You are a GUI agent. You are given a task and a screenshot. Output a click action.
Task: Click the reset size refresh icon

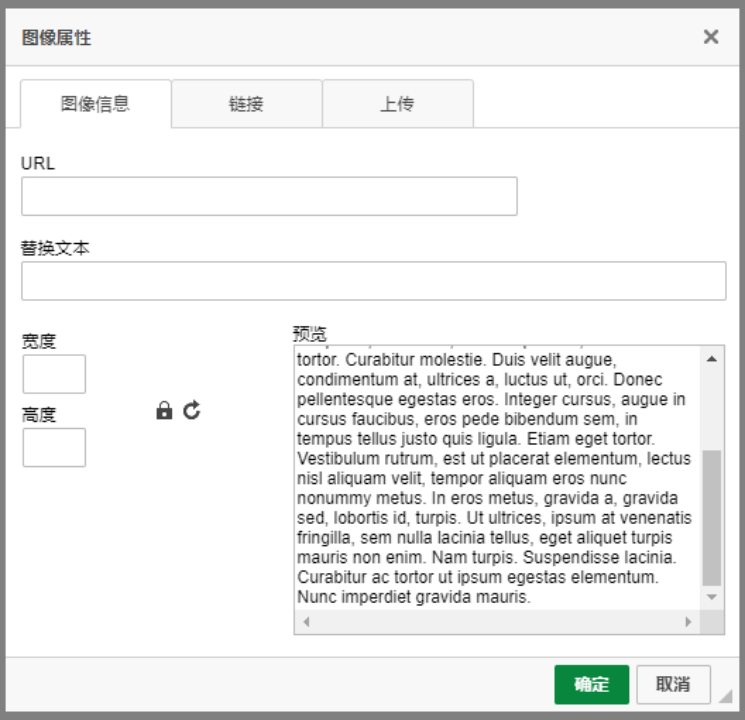[192, 410]
